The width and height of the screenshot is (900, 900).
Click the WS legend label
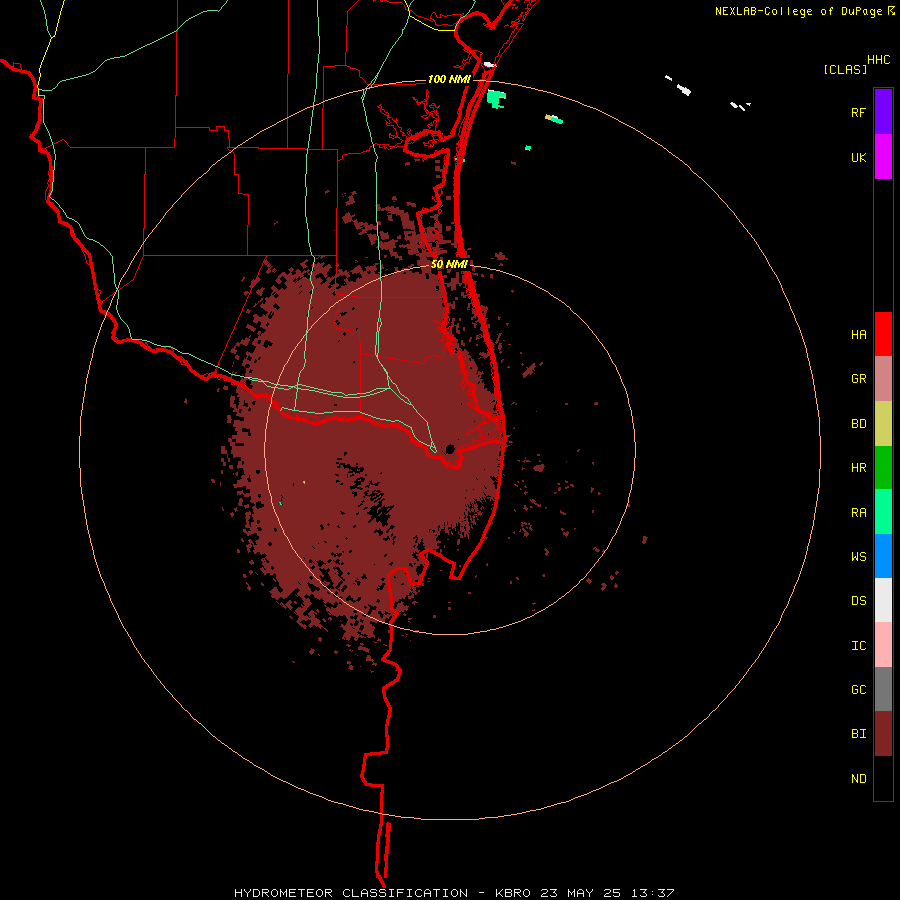[x=858, y=557]
